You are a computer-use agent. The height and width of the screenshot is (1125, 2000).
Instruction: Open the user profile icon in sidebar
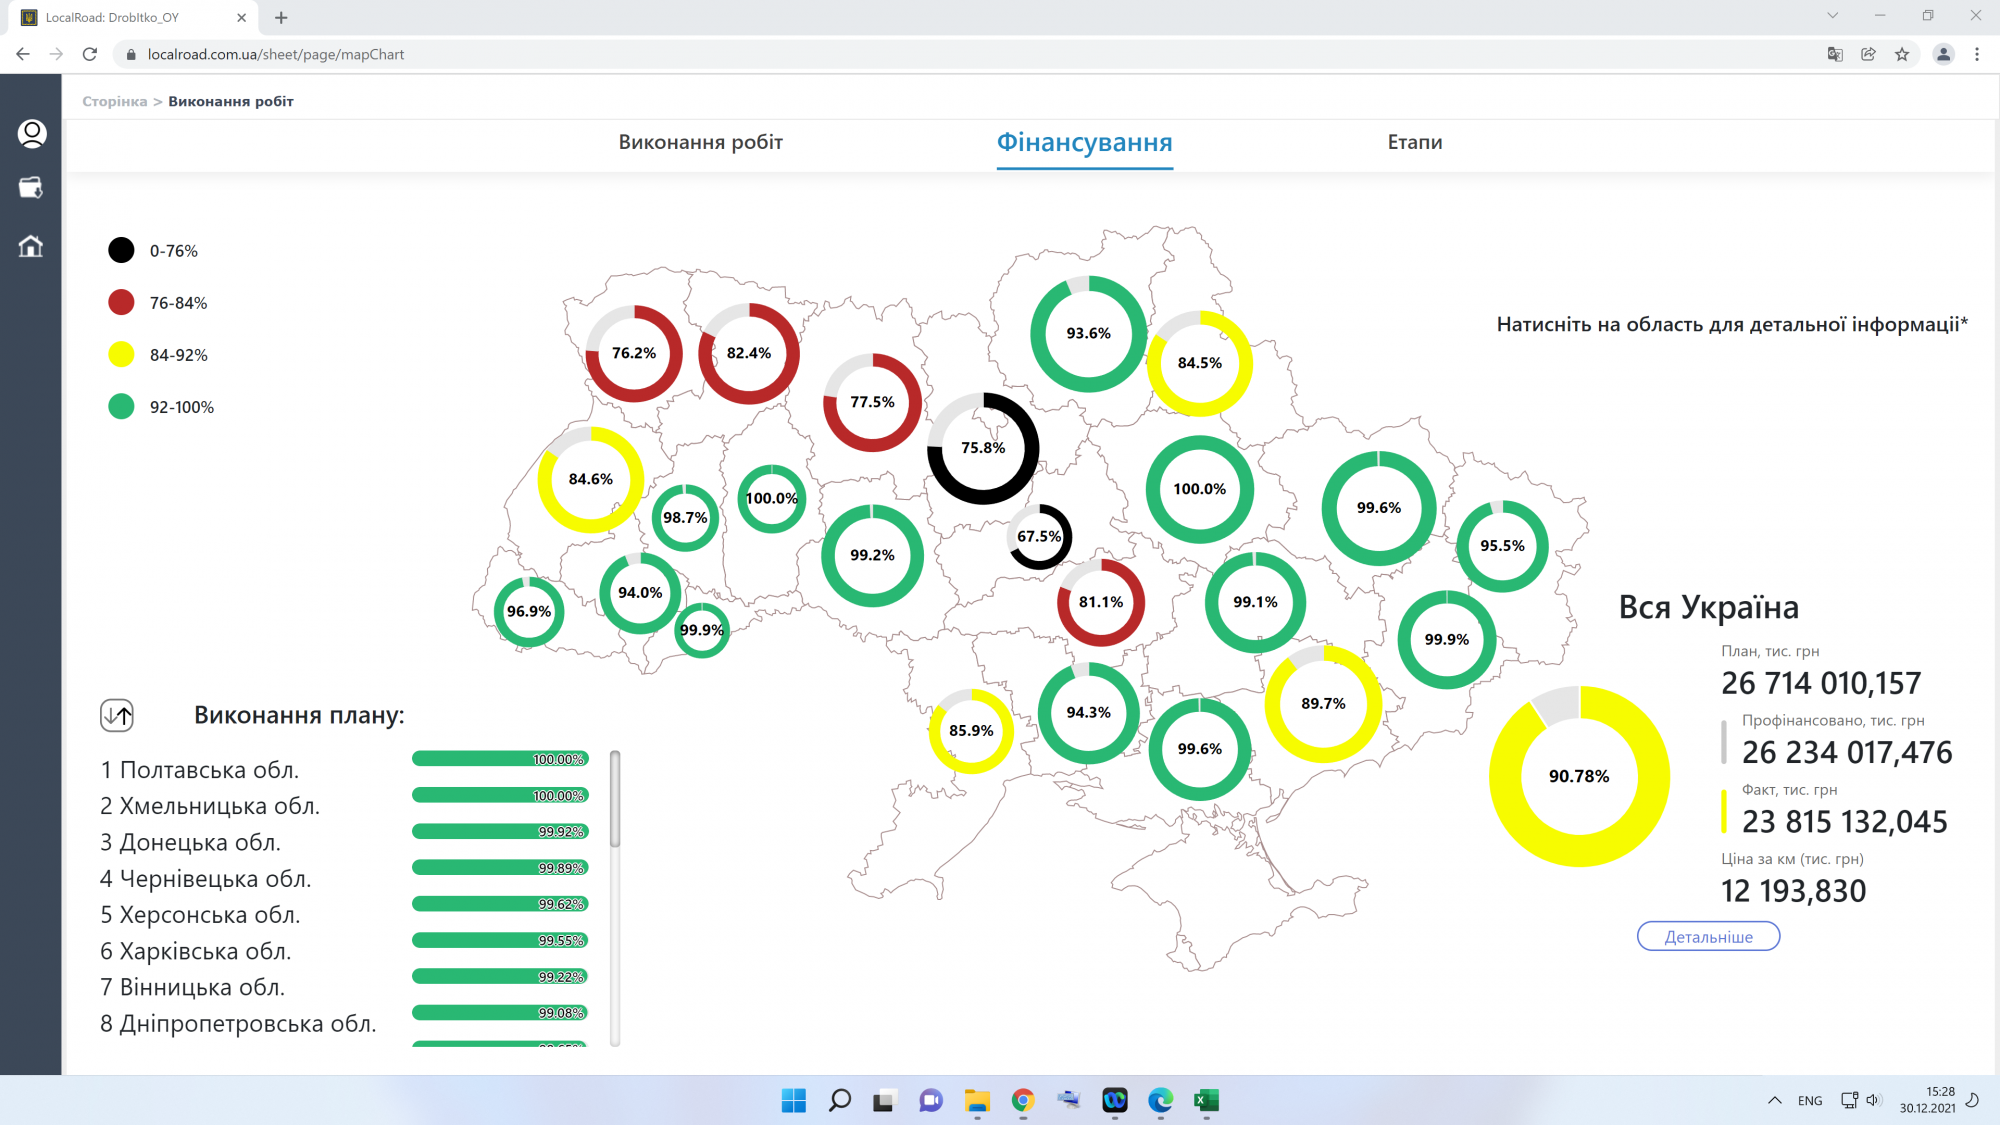tap(32, 133)
